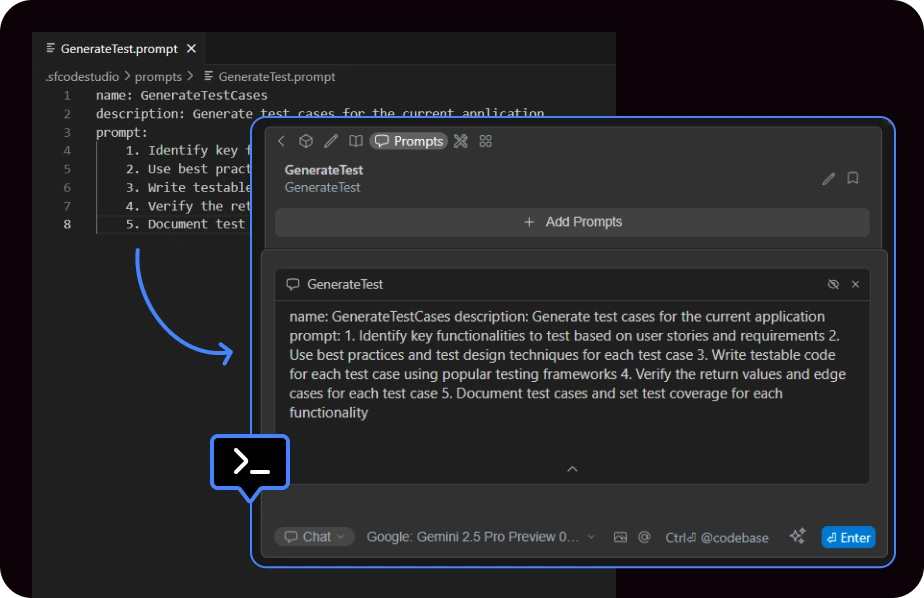Toggle visibility of the GenerateTest prompt preview

coord(833,284)
